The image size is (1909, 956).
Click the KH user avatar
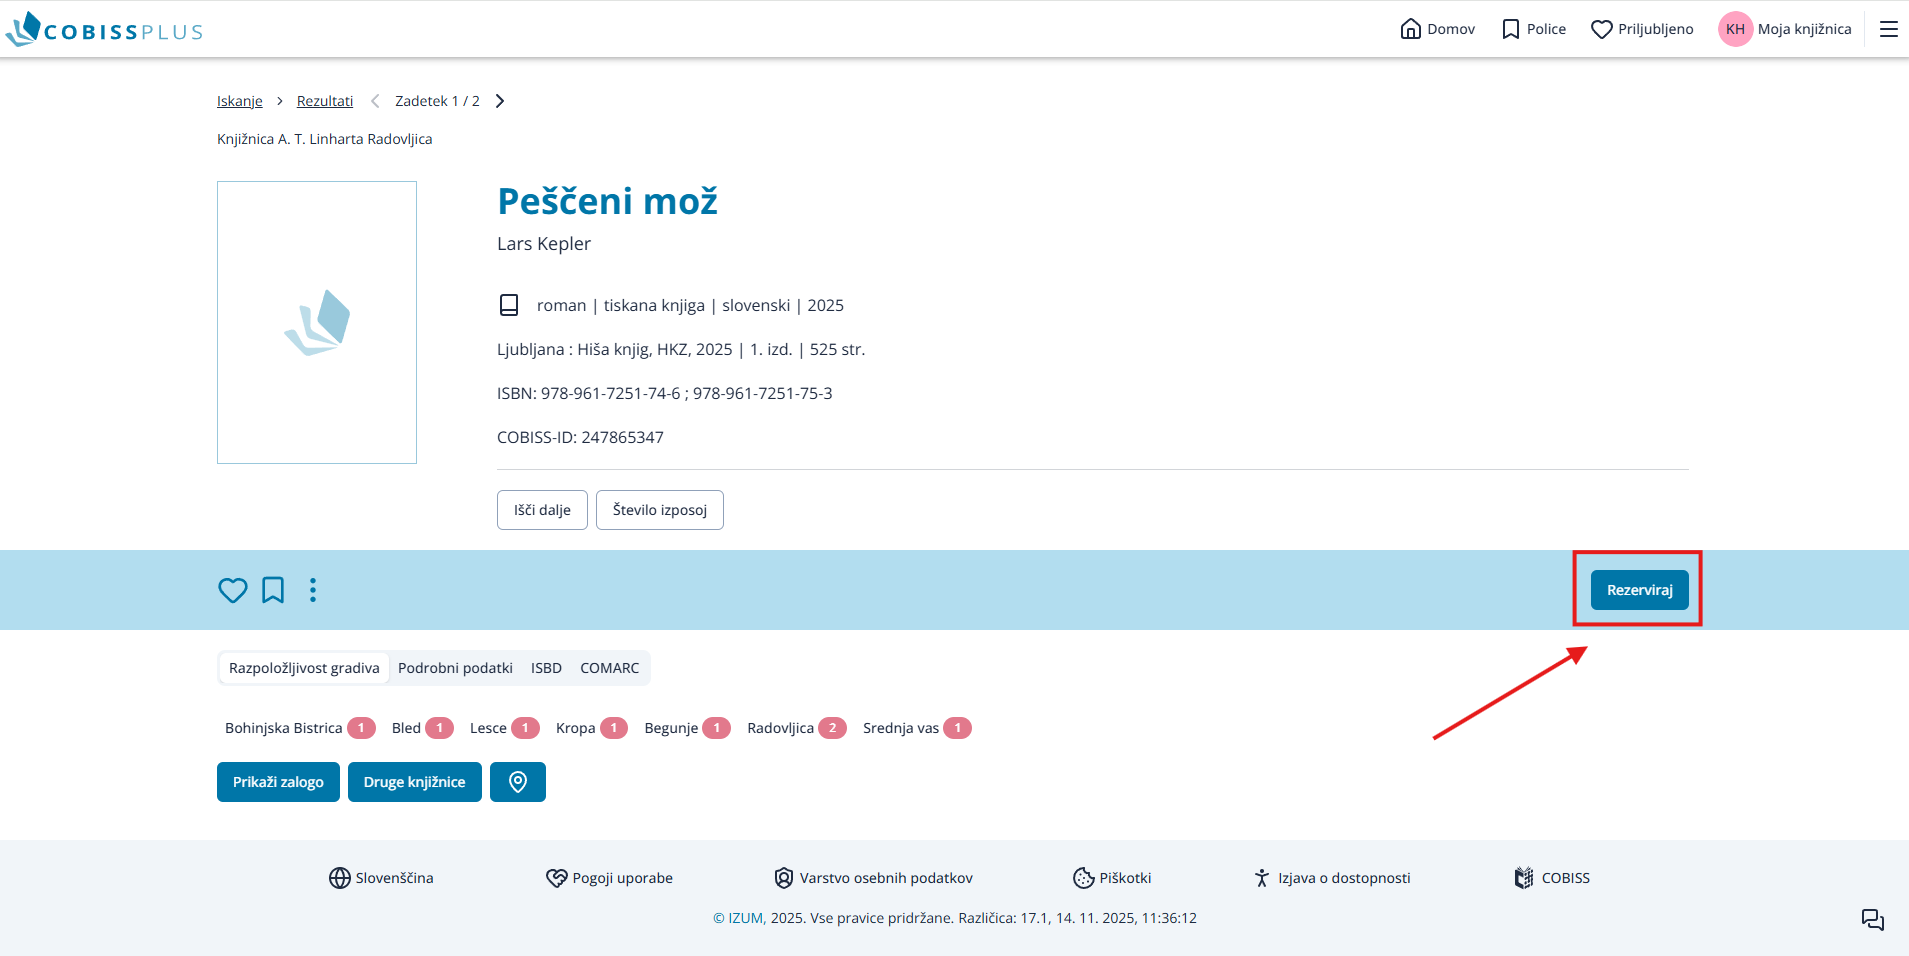[1735, 29]
